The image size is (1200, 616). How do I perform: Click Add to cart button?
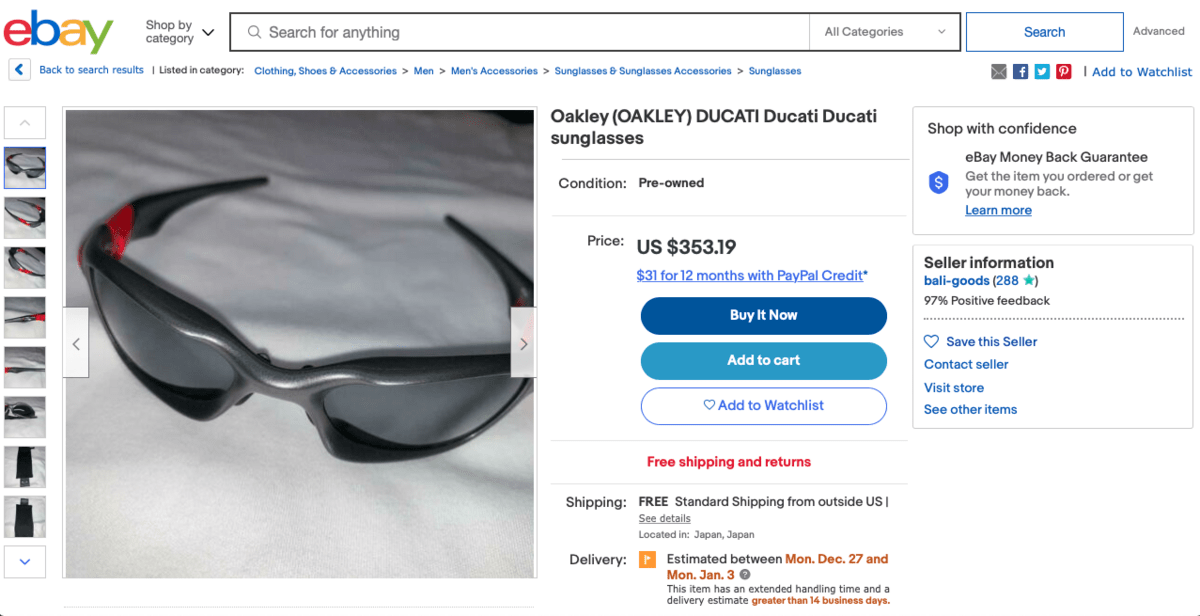point(763,361)
